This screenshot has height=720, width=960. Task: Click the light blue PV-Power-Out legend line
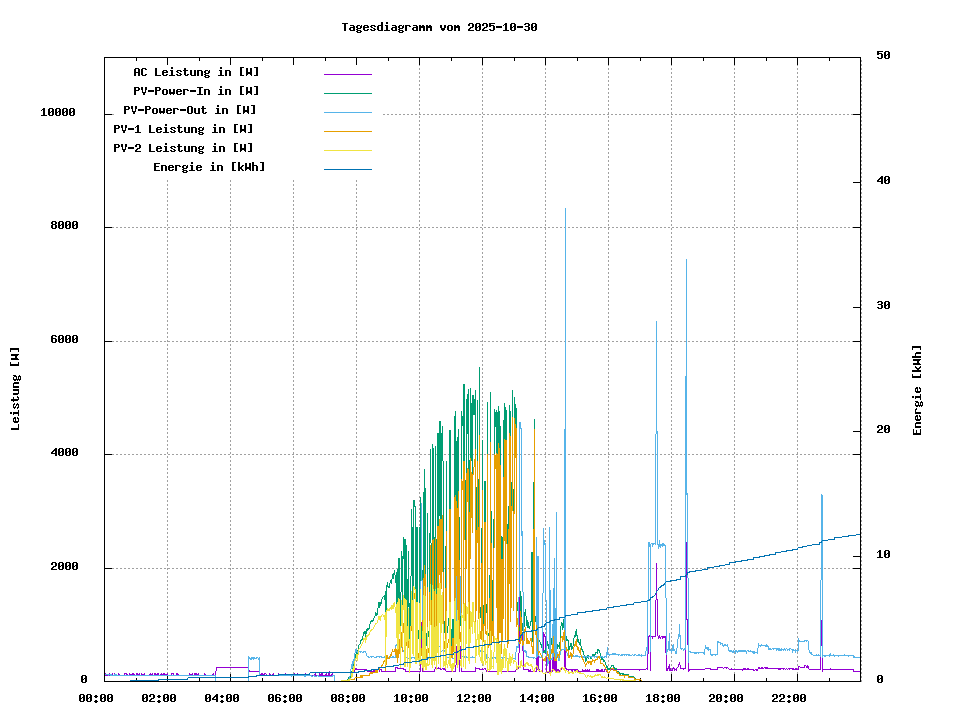347,112
